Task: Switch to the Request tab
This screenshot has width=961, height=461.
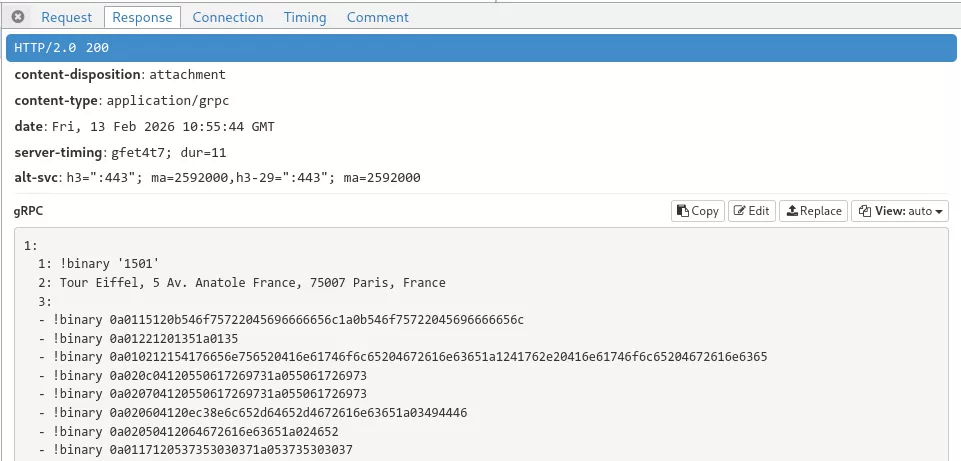Action: click(67, 17)
